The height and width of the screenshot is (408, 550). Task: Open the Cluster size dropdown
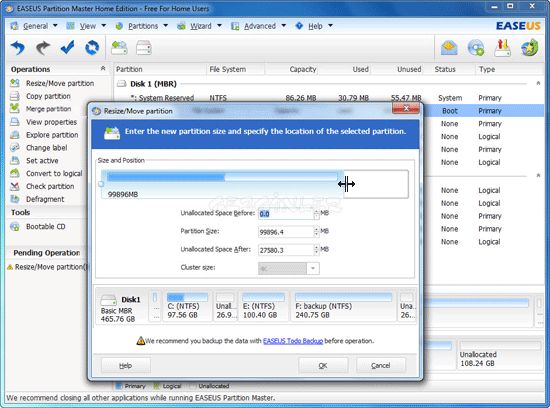[313, 268]
